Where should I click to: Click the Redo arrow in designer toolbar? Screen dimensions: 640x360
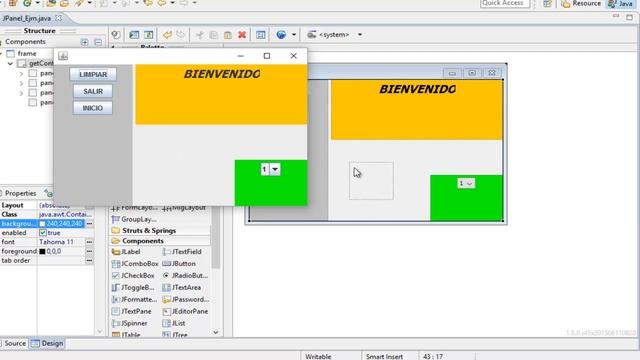coord(181,35)
